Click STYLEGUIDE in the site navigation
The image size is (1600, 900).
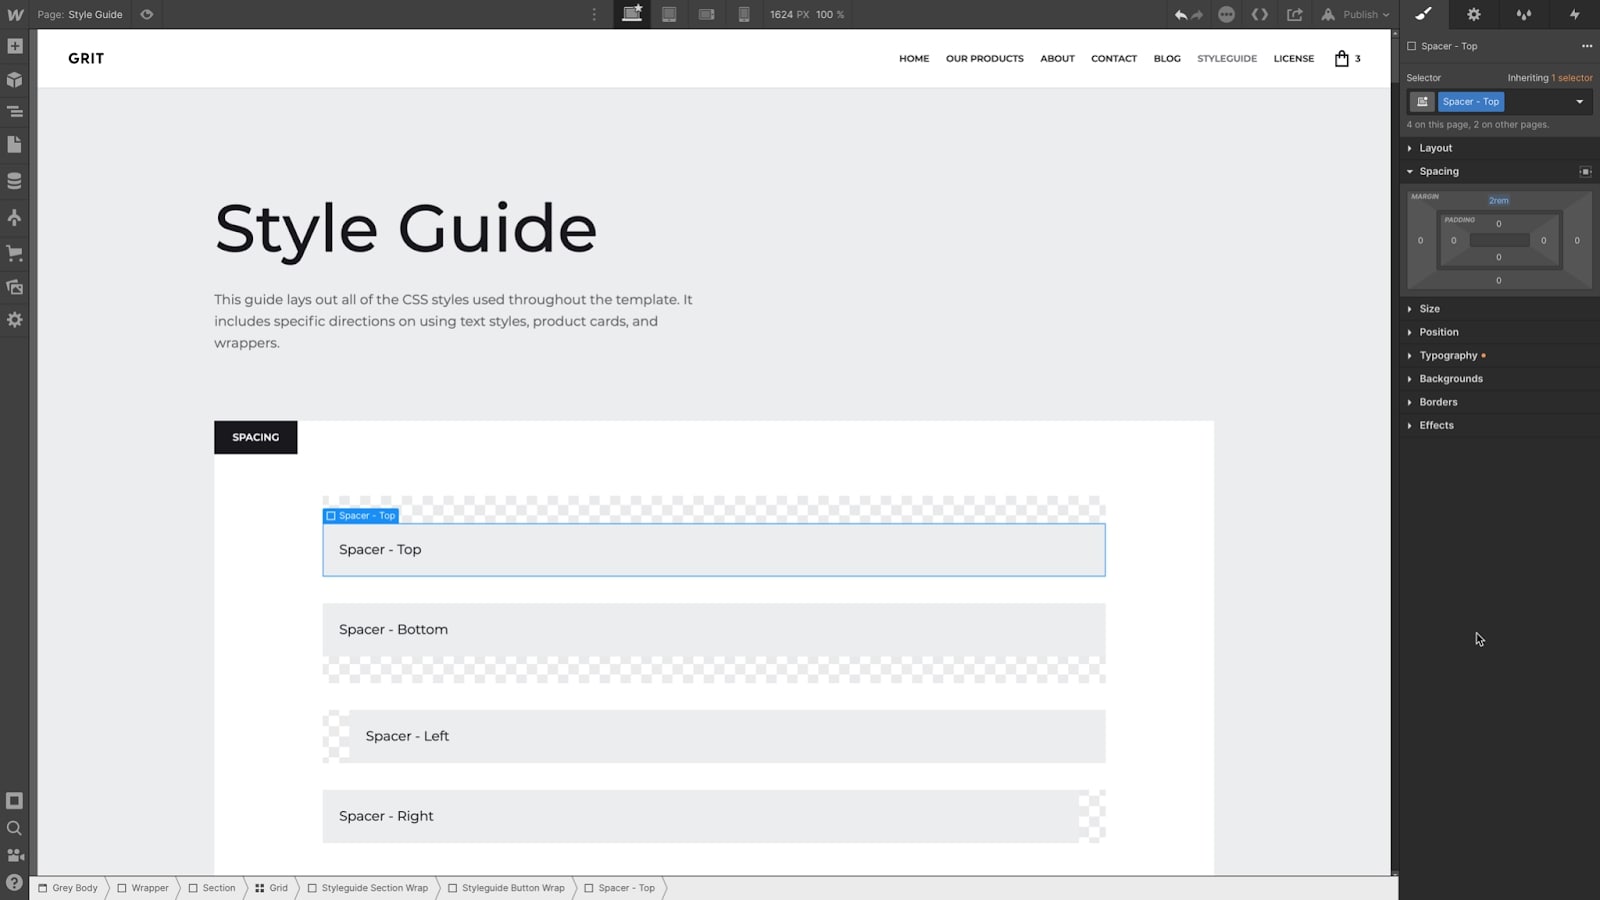pos(1227,59)
